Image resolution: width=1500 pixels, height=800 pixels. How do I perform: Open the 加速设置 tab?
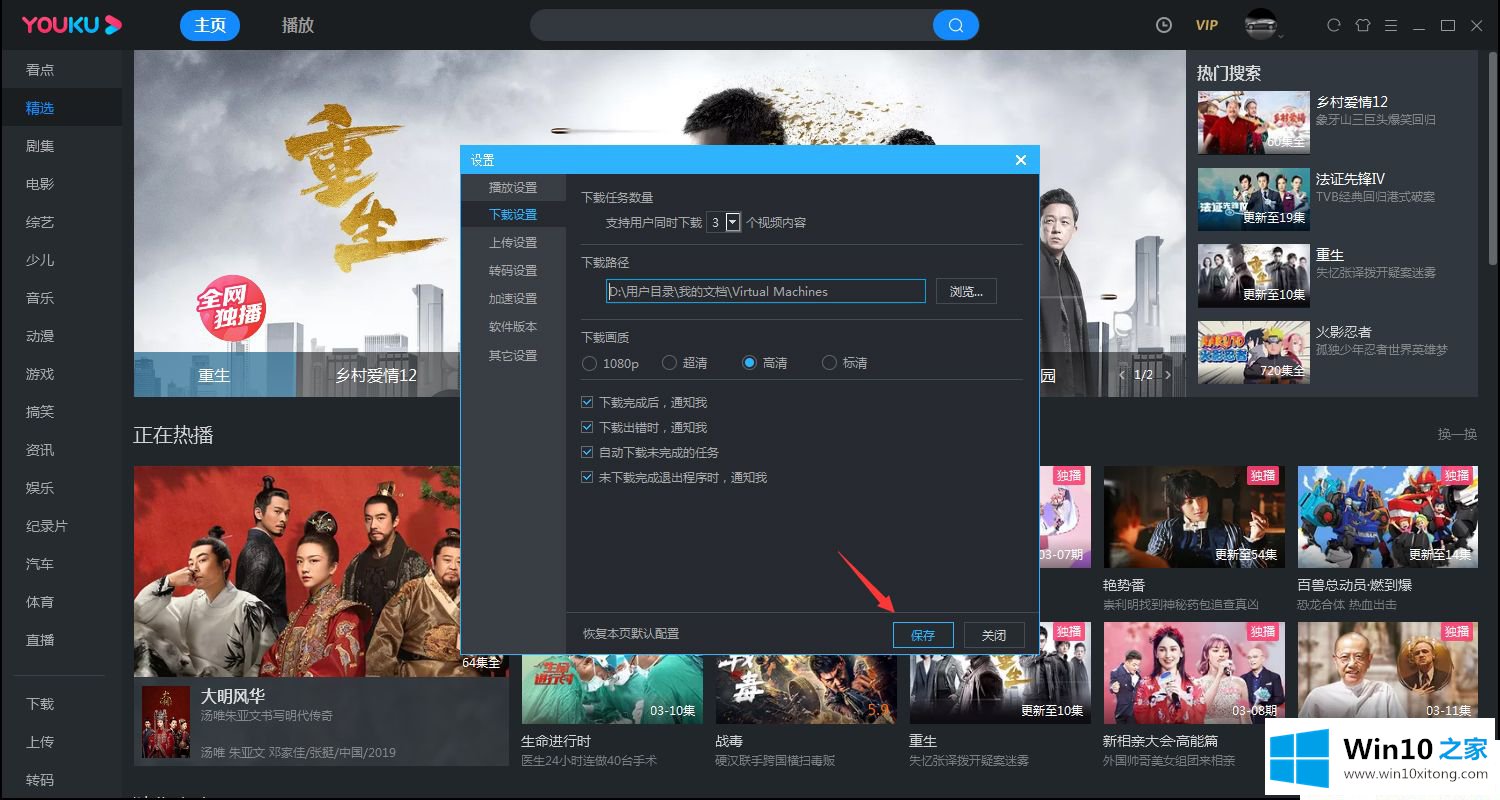coord(513,298)
